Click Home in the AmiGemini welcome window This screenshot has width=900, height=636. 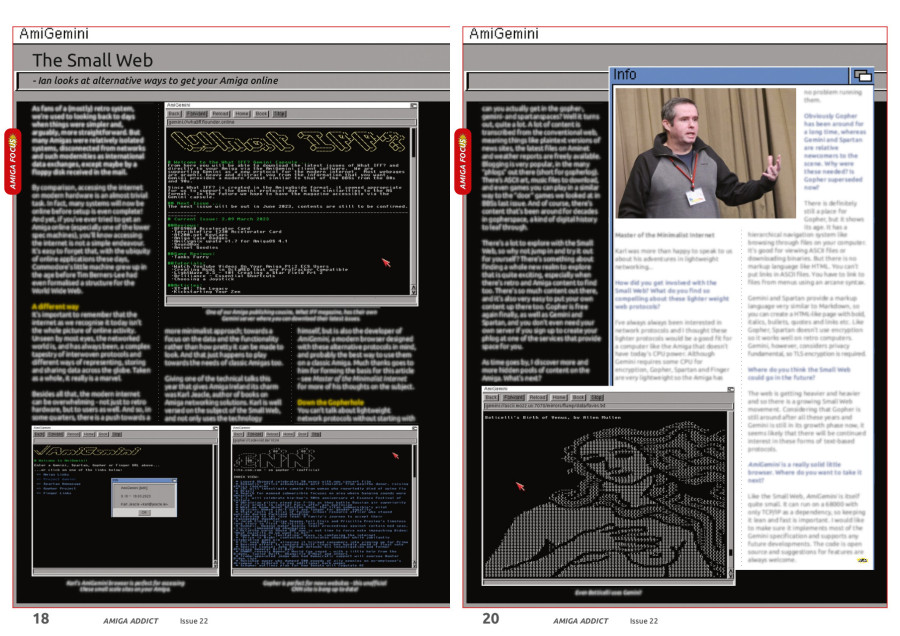pyautogui.click(x=89, y=434)
